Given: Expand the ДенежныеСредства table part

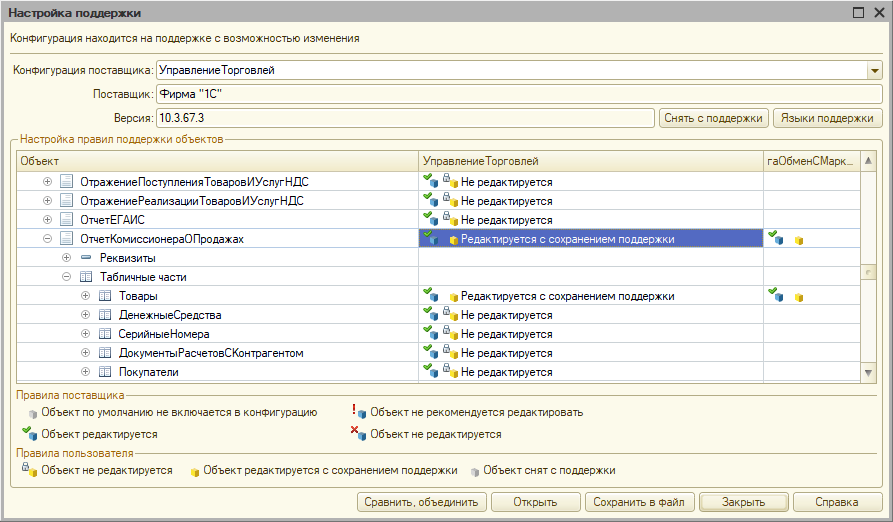Looking at the screenshot, I should 85,314.
